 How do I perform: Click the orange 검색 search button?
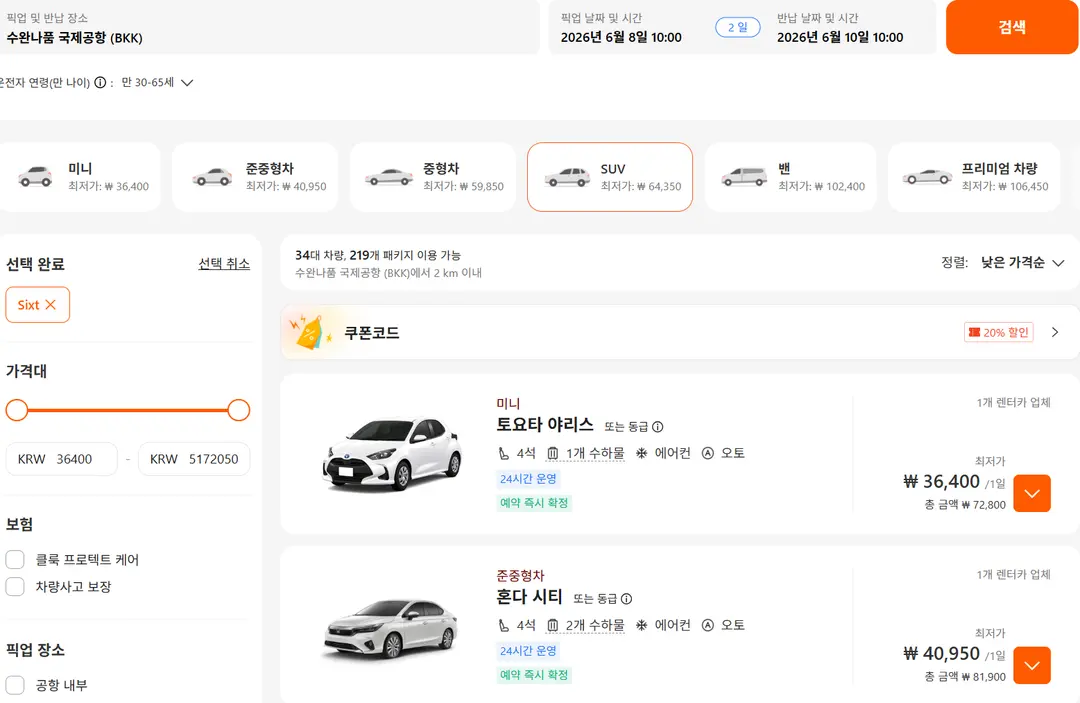pyautogui.click(x=1011, y=27)
